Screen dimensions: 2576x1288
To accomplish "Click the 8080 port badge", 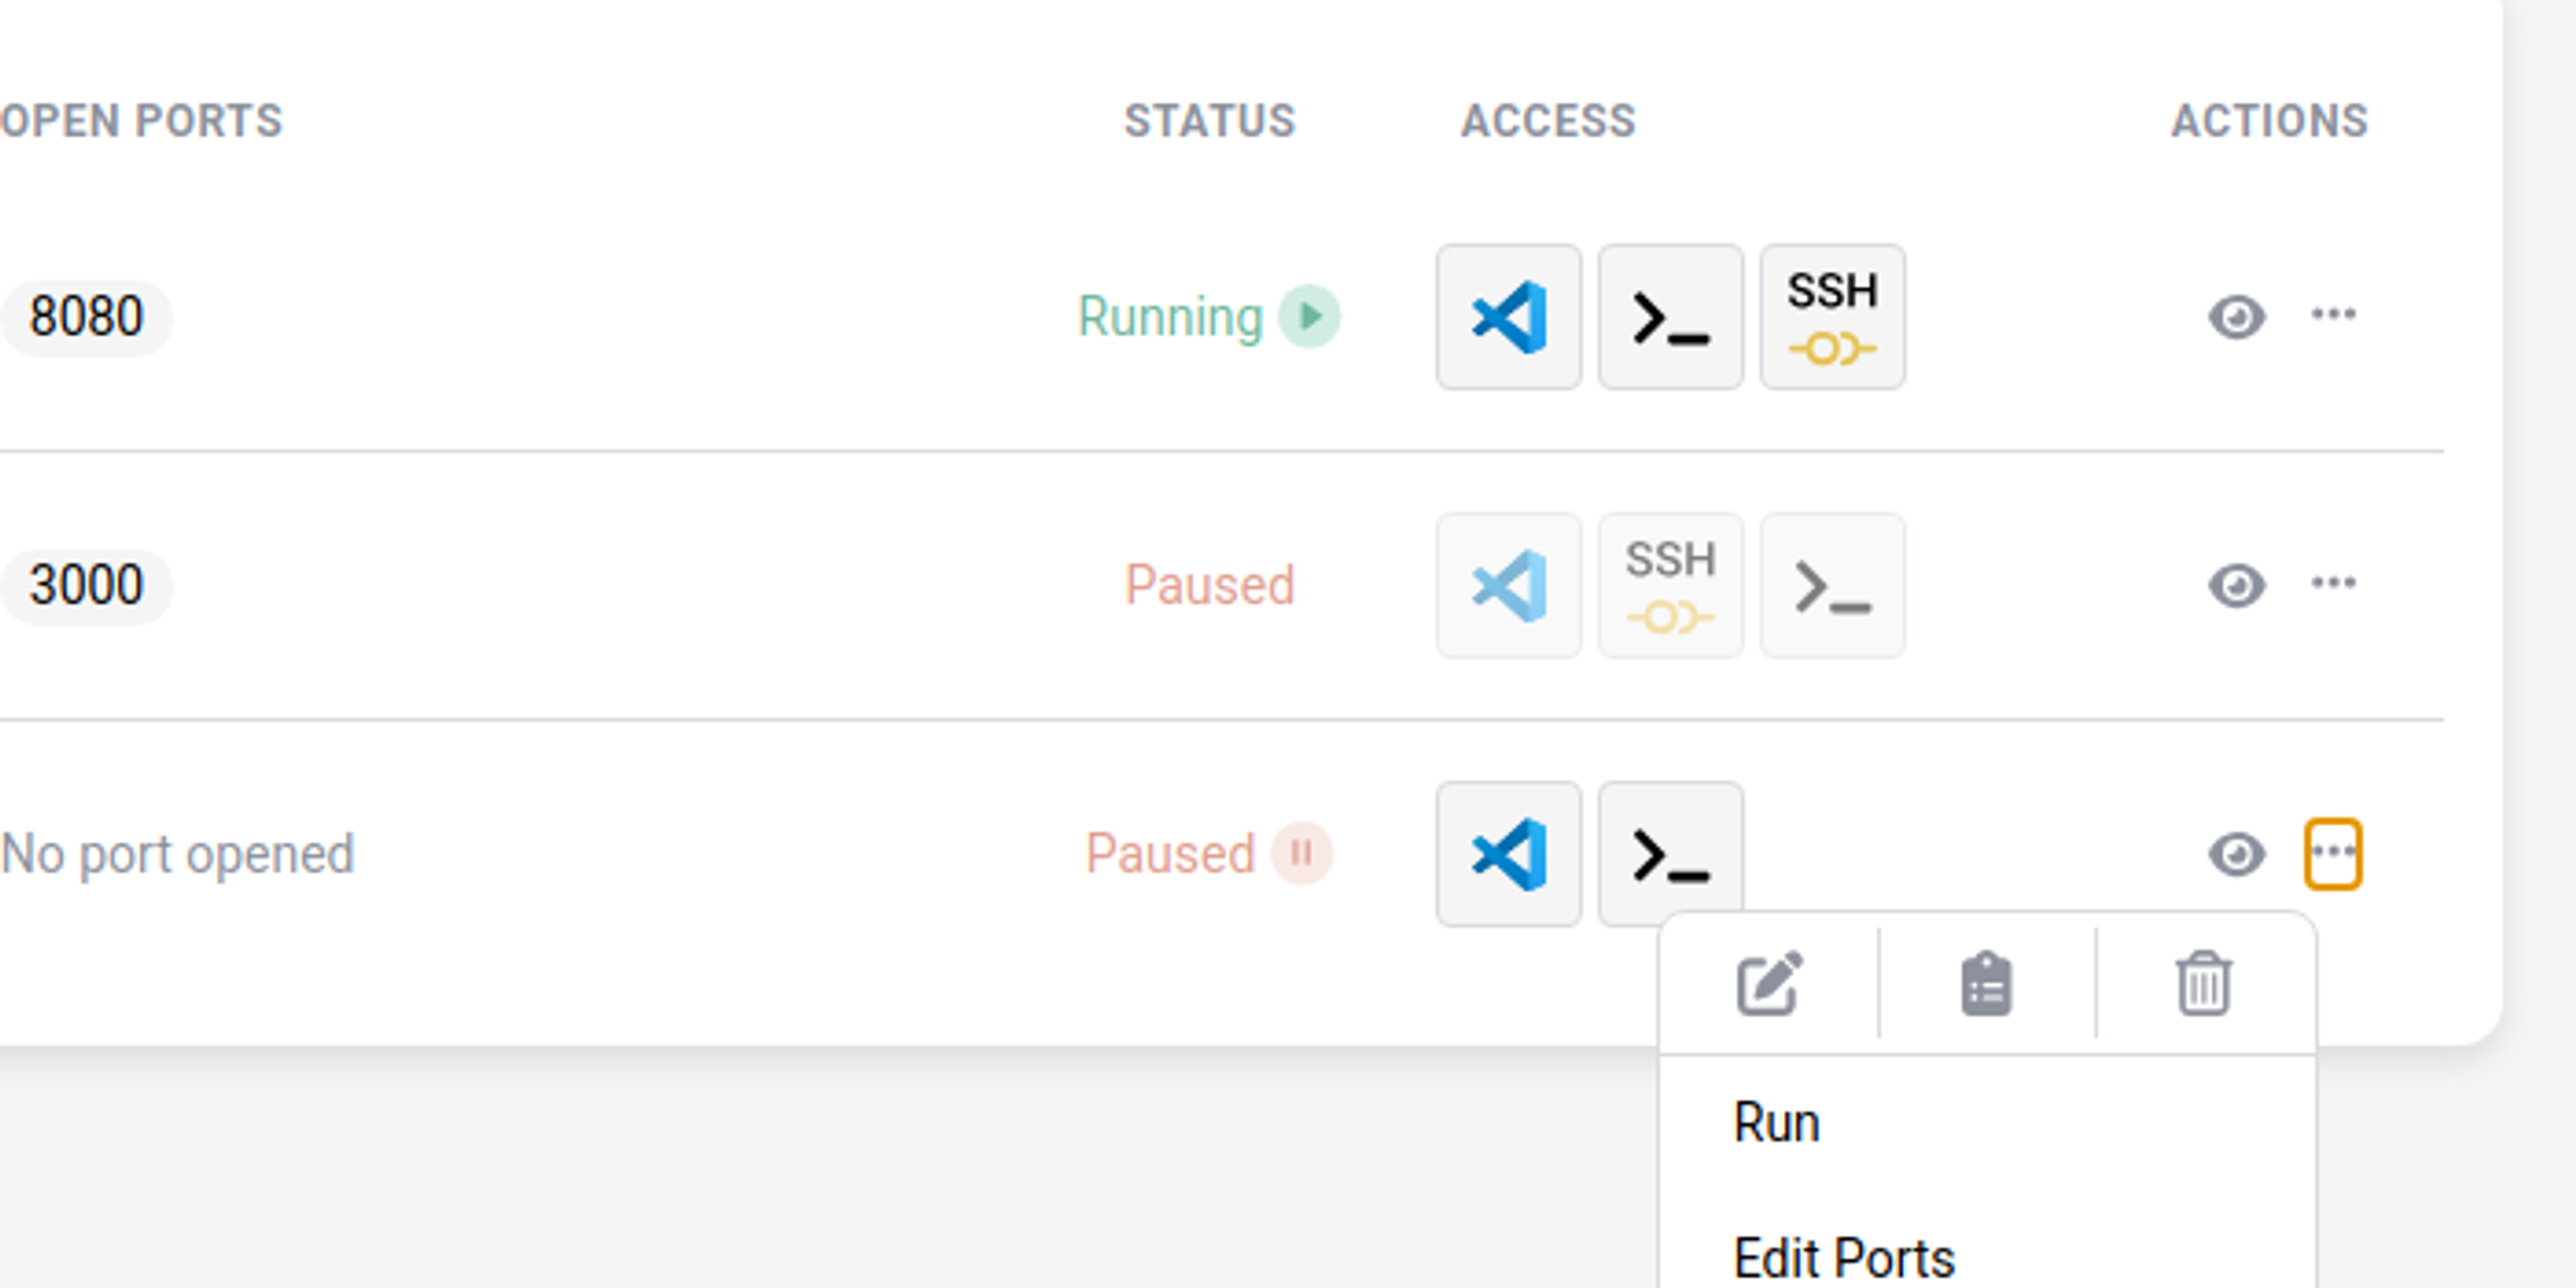I will point(85,315).
